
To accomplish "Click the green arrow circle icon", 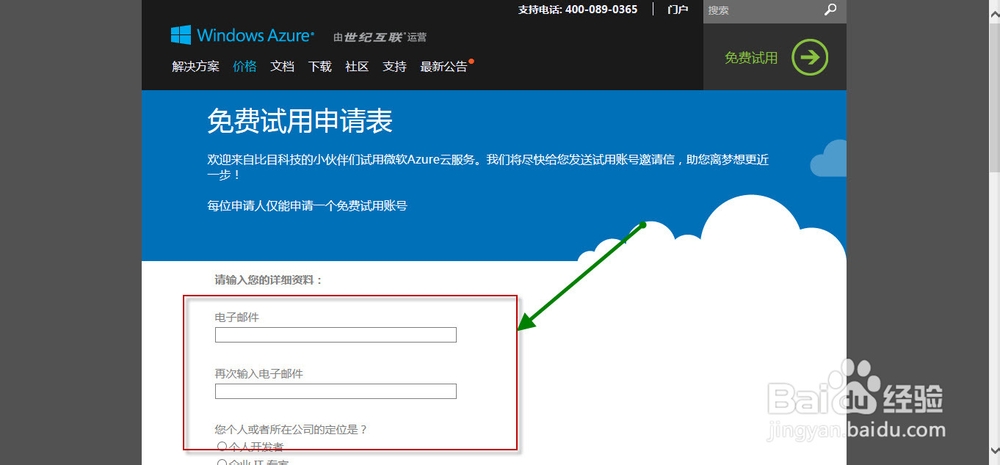I will click(810, 57).
